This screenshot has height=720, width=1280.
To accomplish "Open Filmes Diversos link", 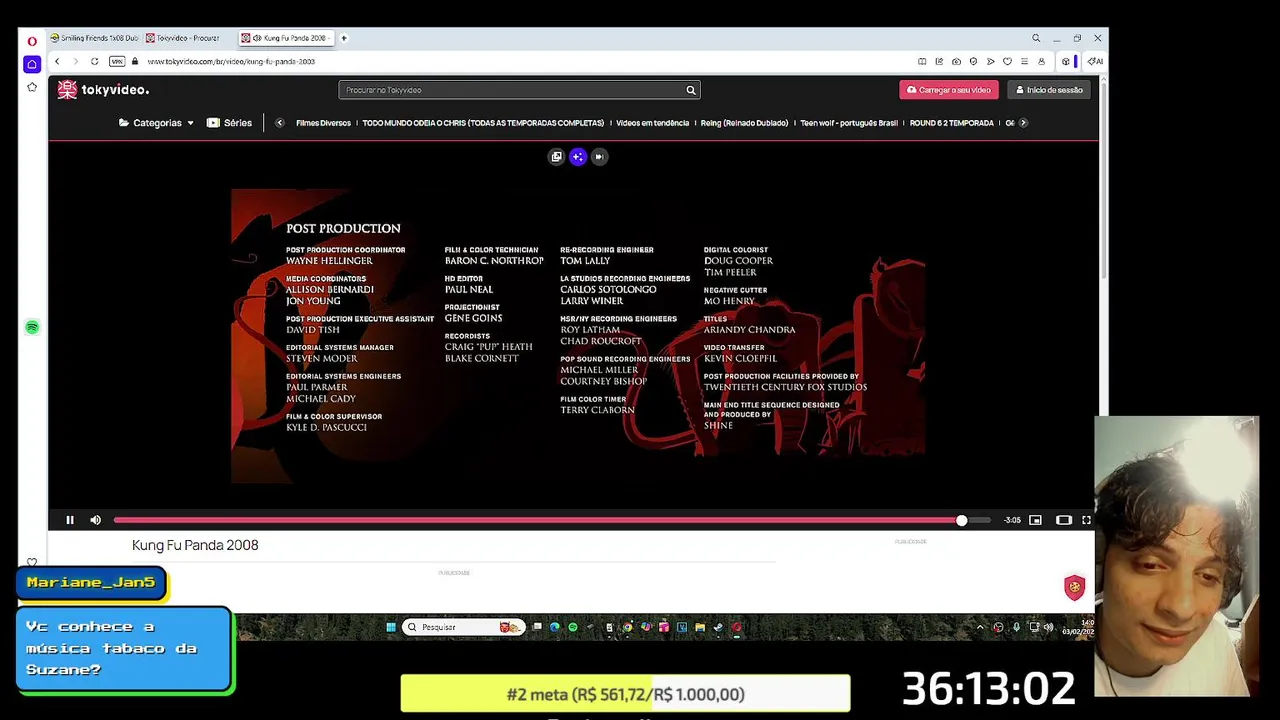I will [x=323, y=123].
